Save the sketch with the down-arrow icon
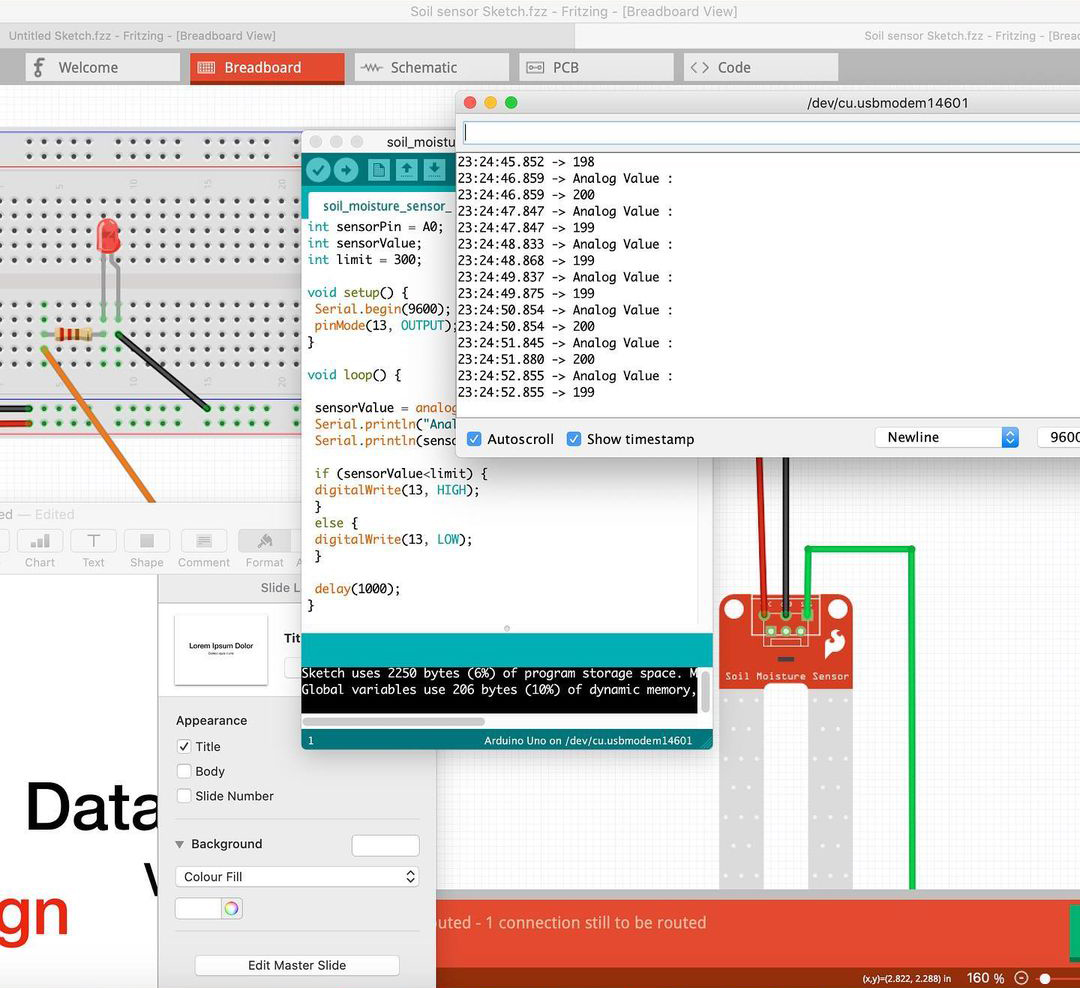This screenshot has height=988, width=1080. pyautogui.click(x=434, y=169)
